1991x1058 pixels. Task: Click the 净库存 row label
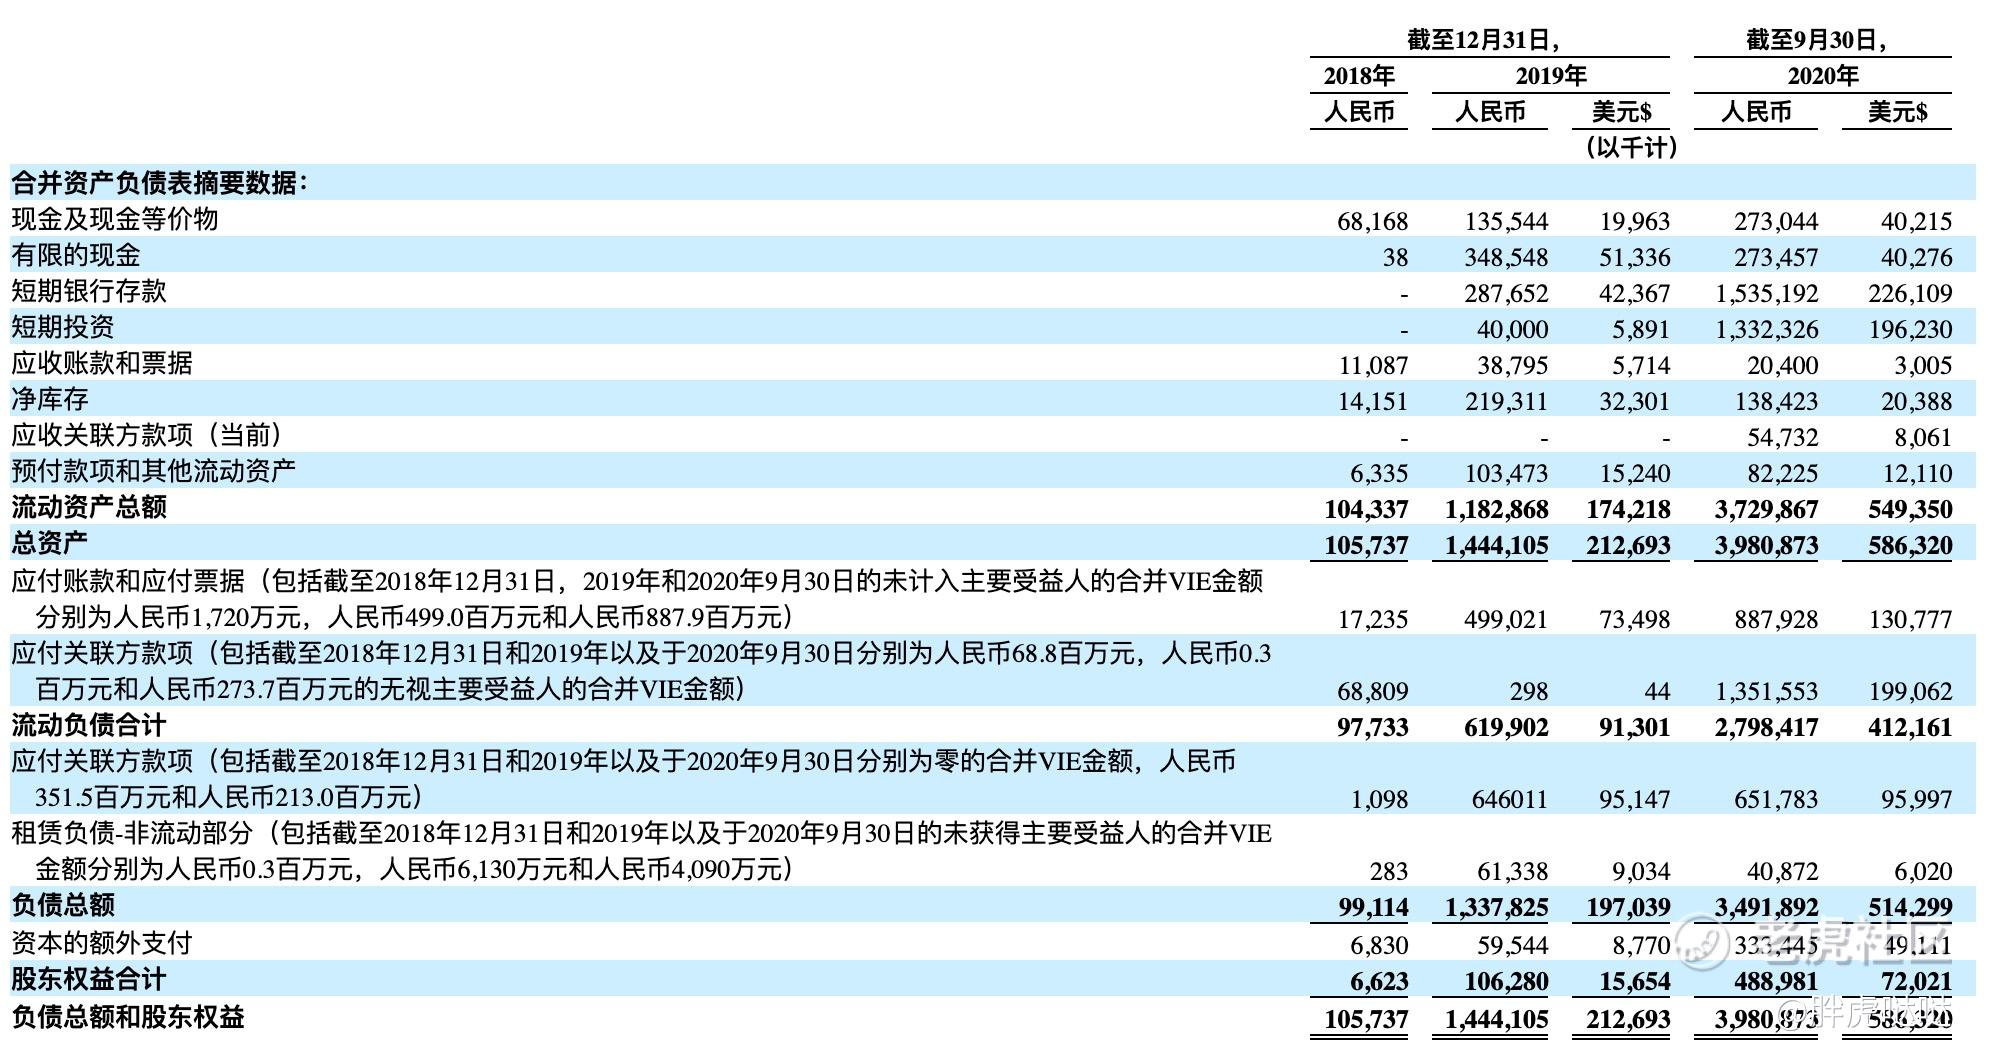(x=50, y=399)
